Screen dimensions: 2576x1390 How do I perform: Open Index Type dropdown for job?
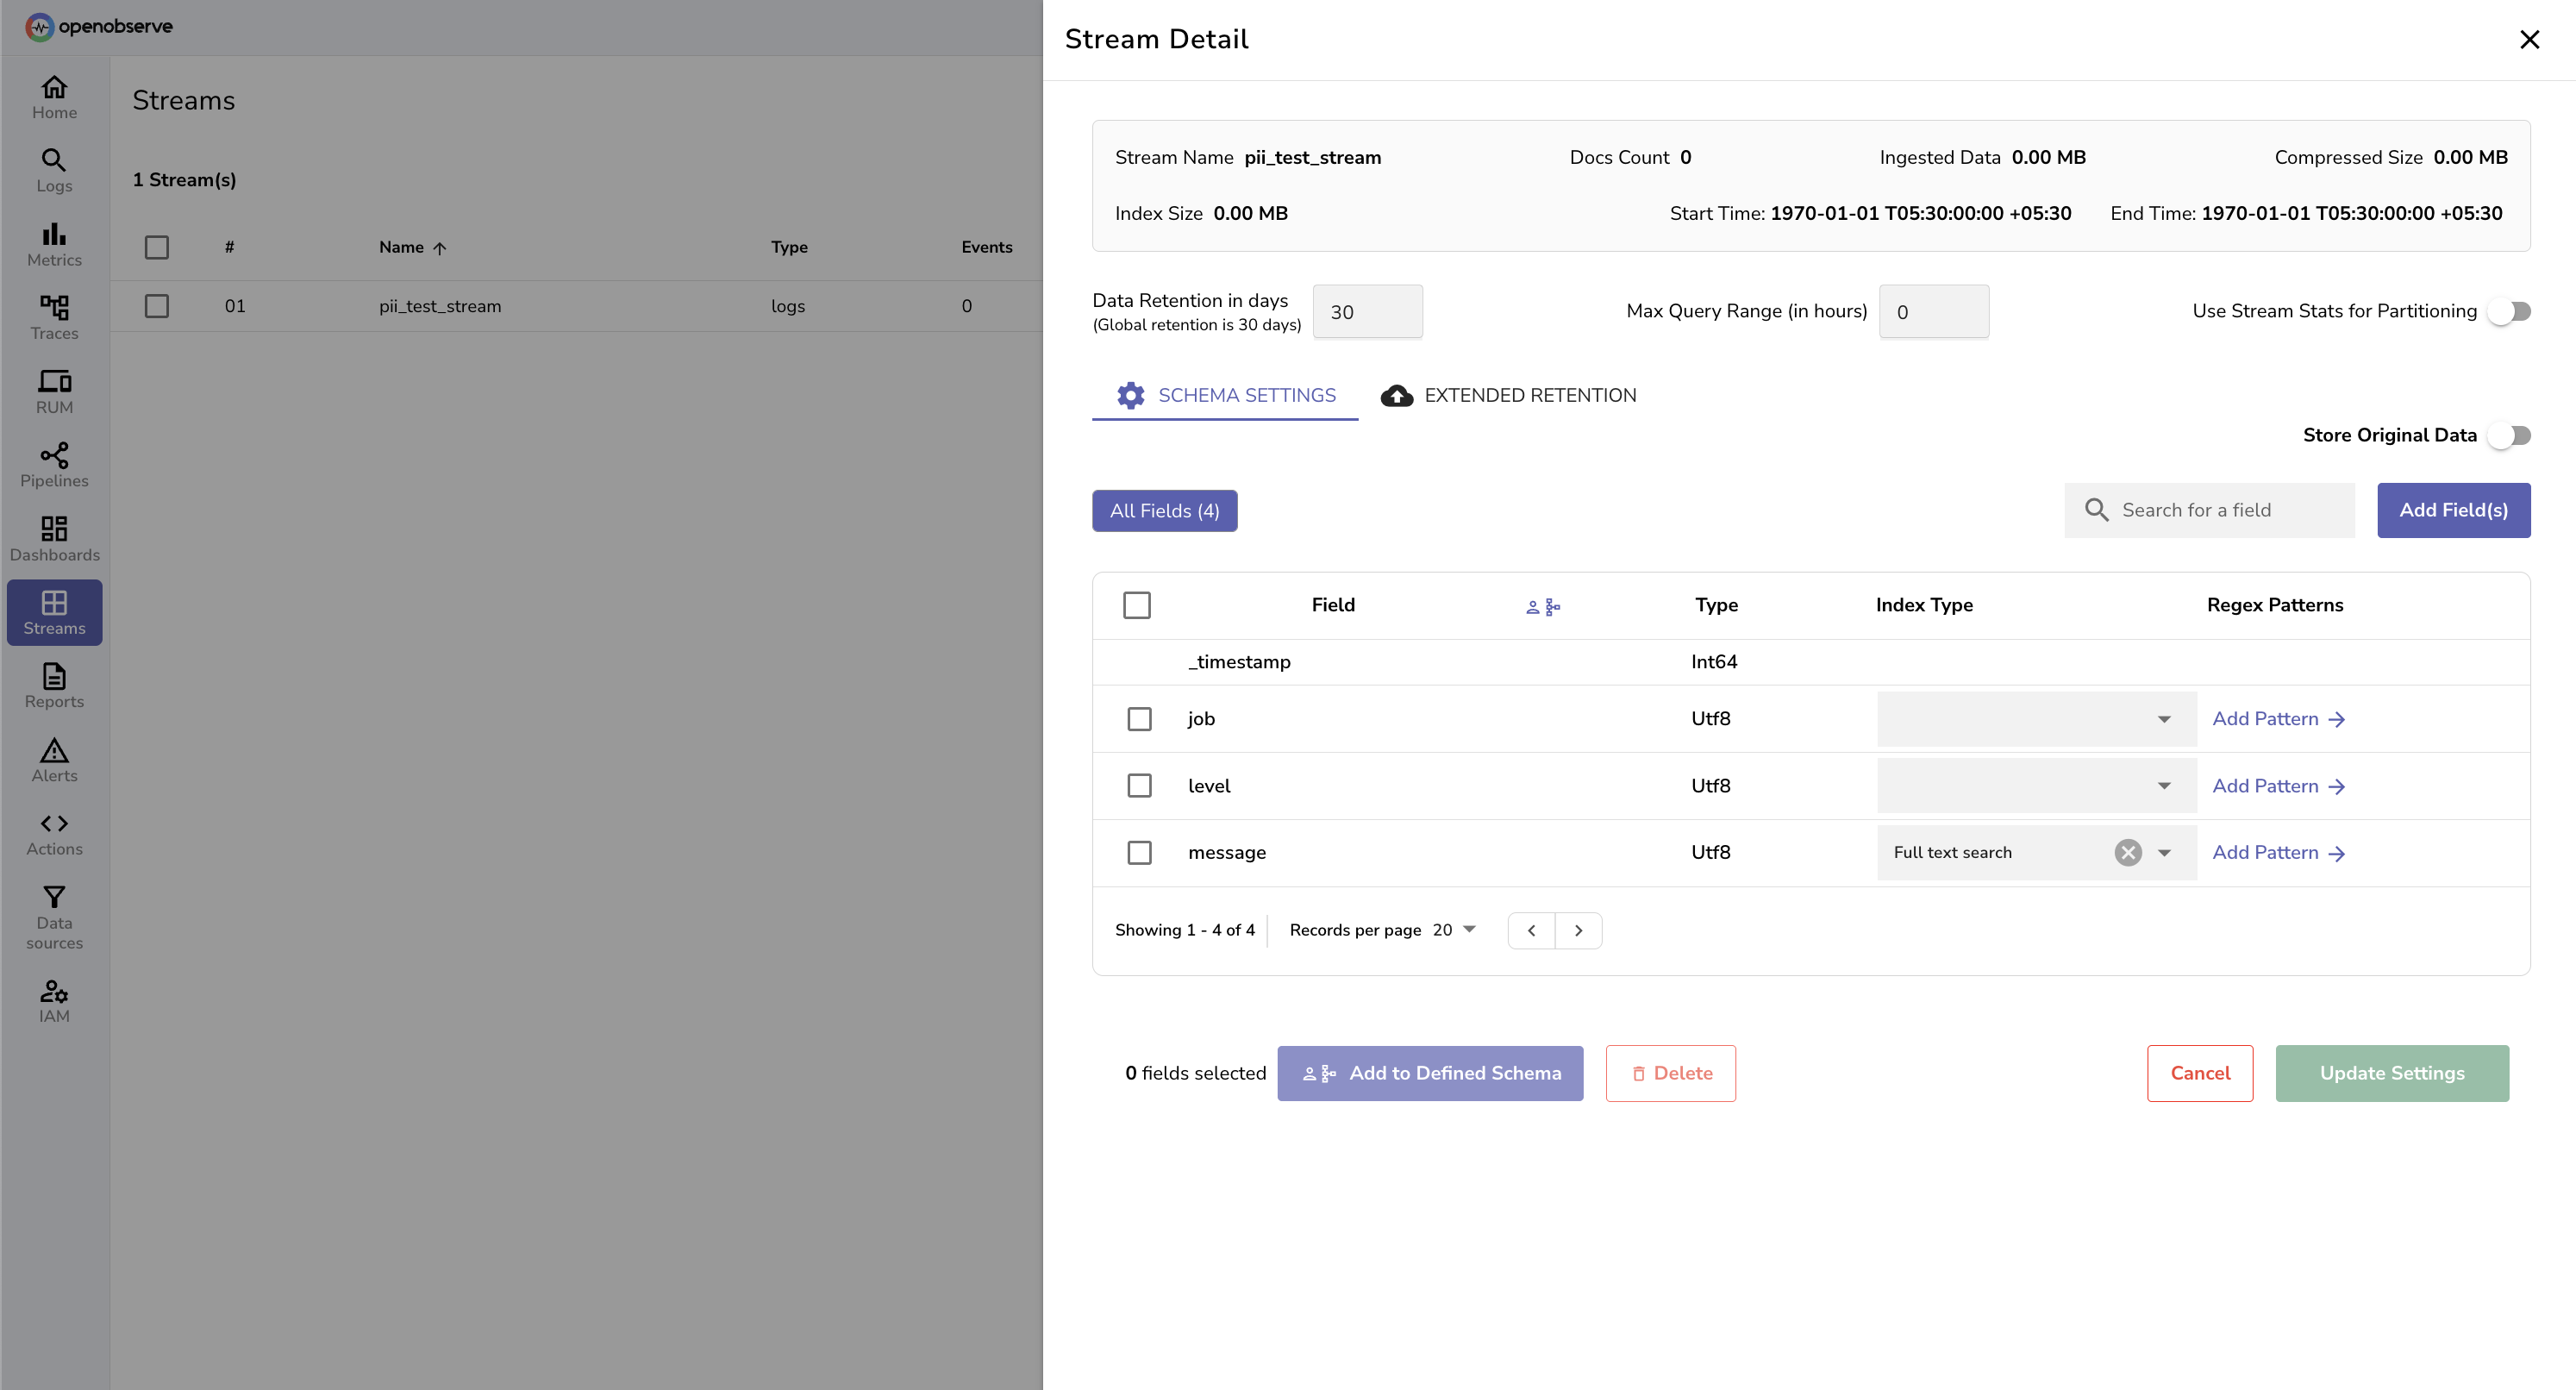tap(2036, 719)
